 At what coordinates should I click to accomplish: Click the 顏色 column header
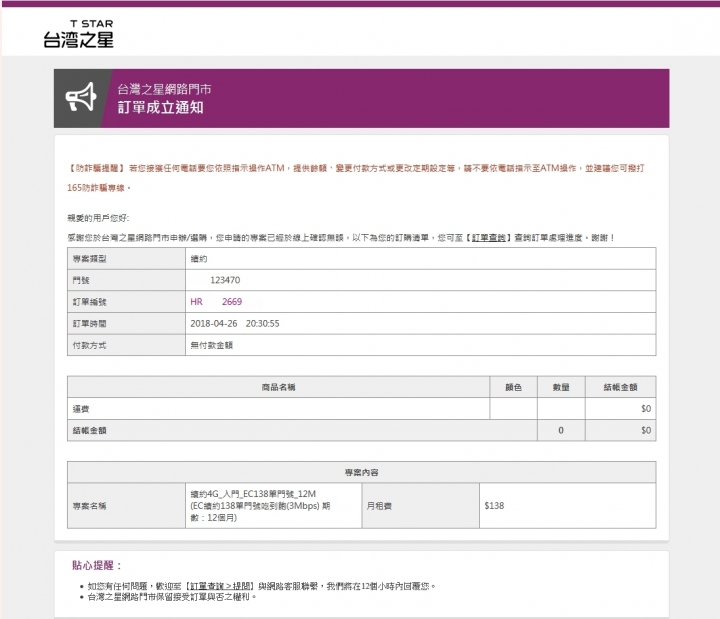point(513,387)
